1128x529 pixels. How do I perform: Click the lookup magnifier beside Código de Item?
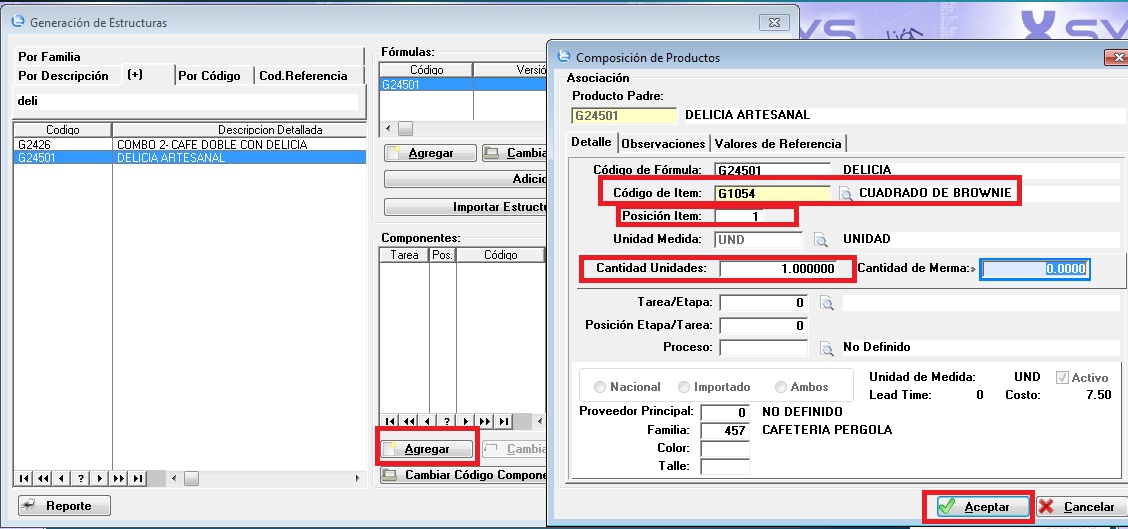pos(845,193)
